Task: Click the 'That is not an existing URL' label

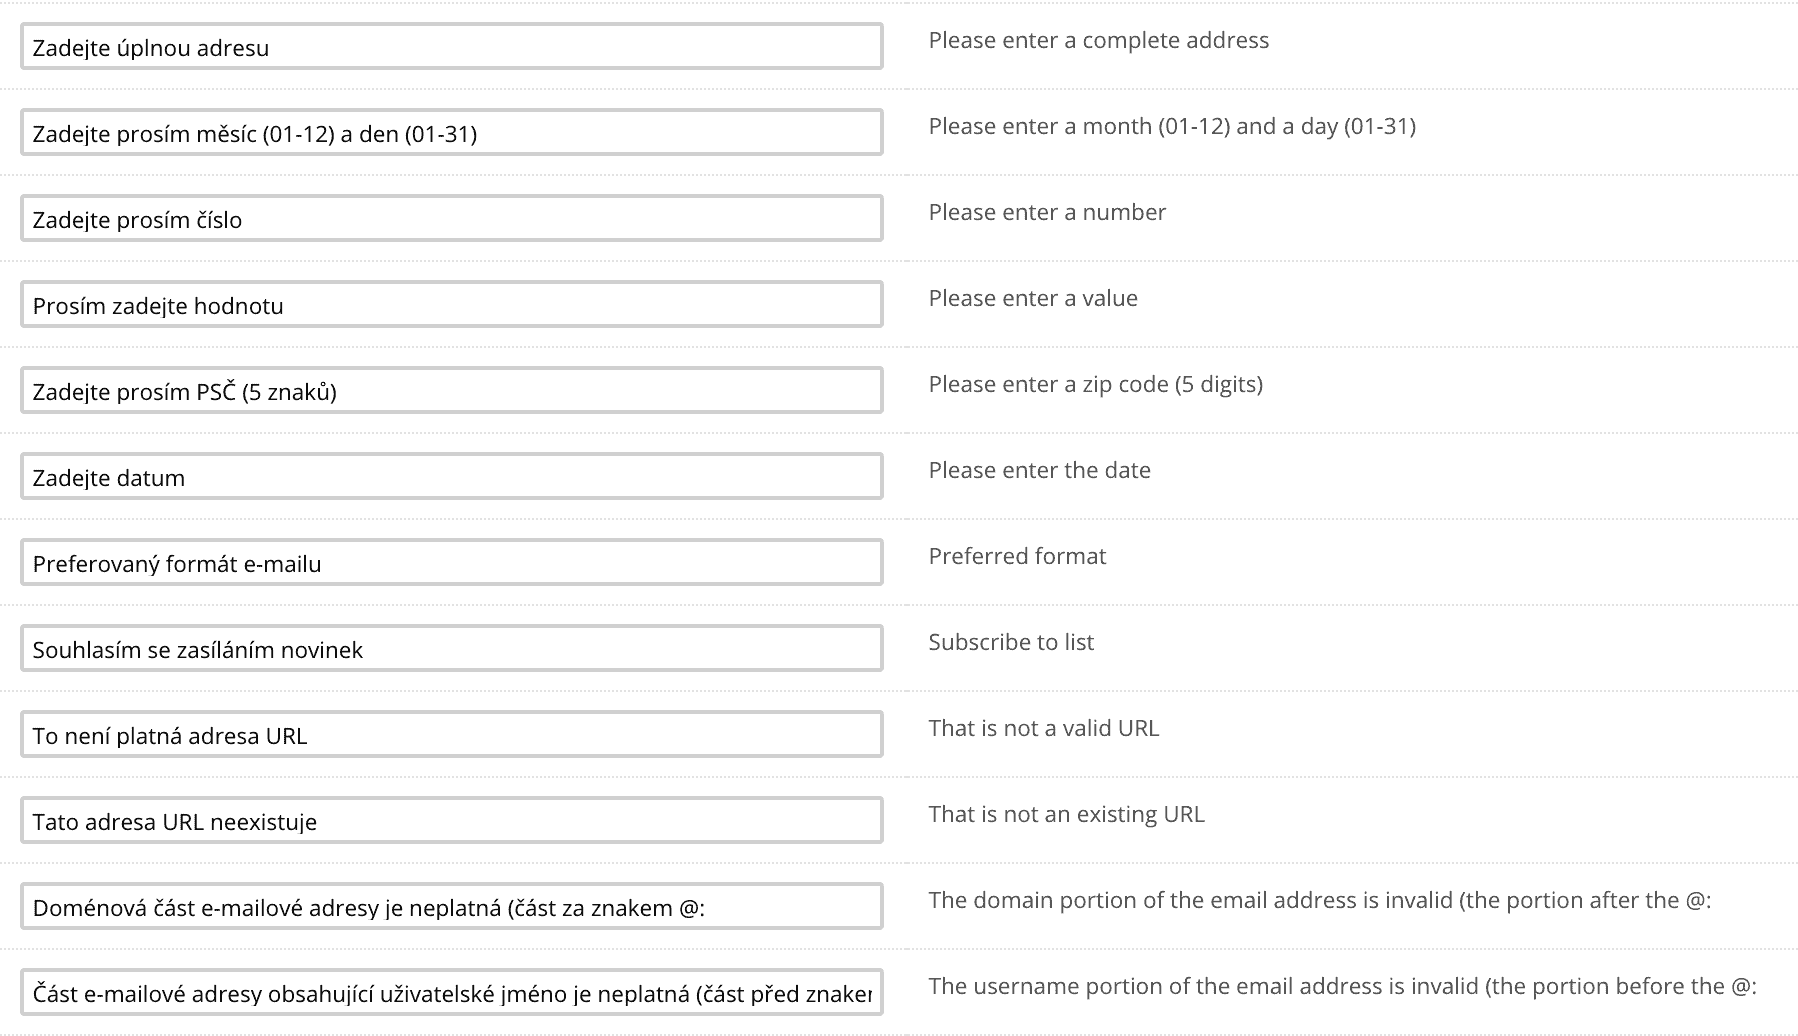Action: click(x=1066, y=814)
